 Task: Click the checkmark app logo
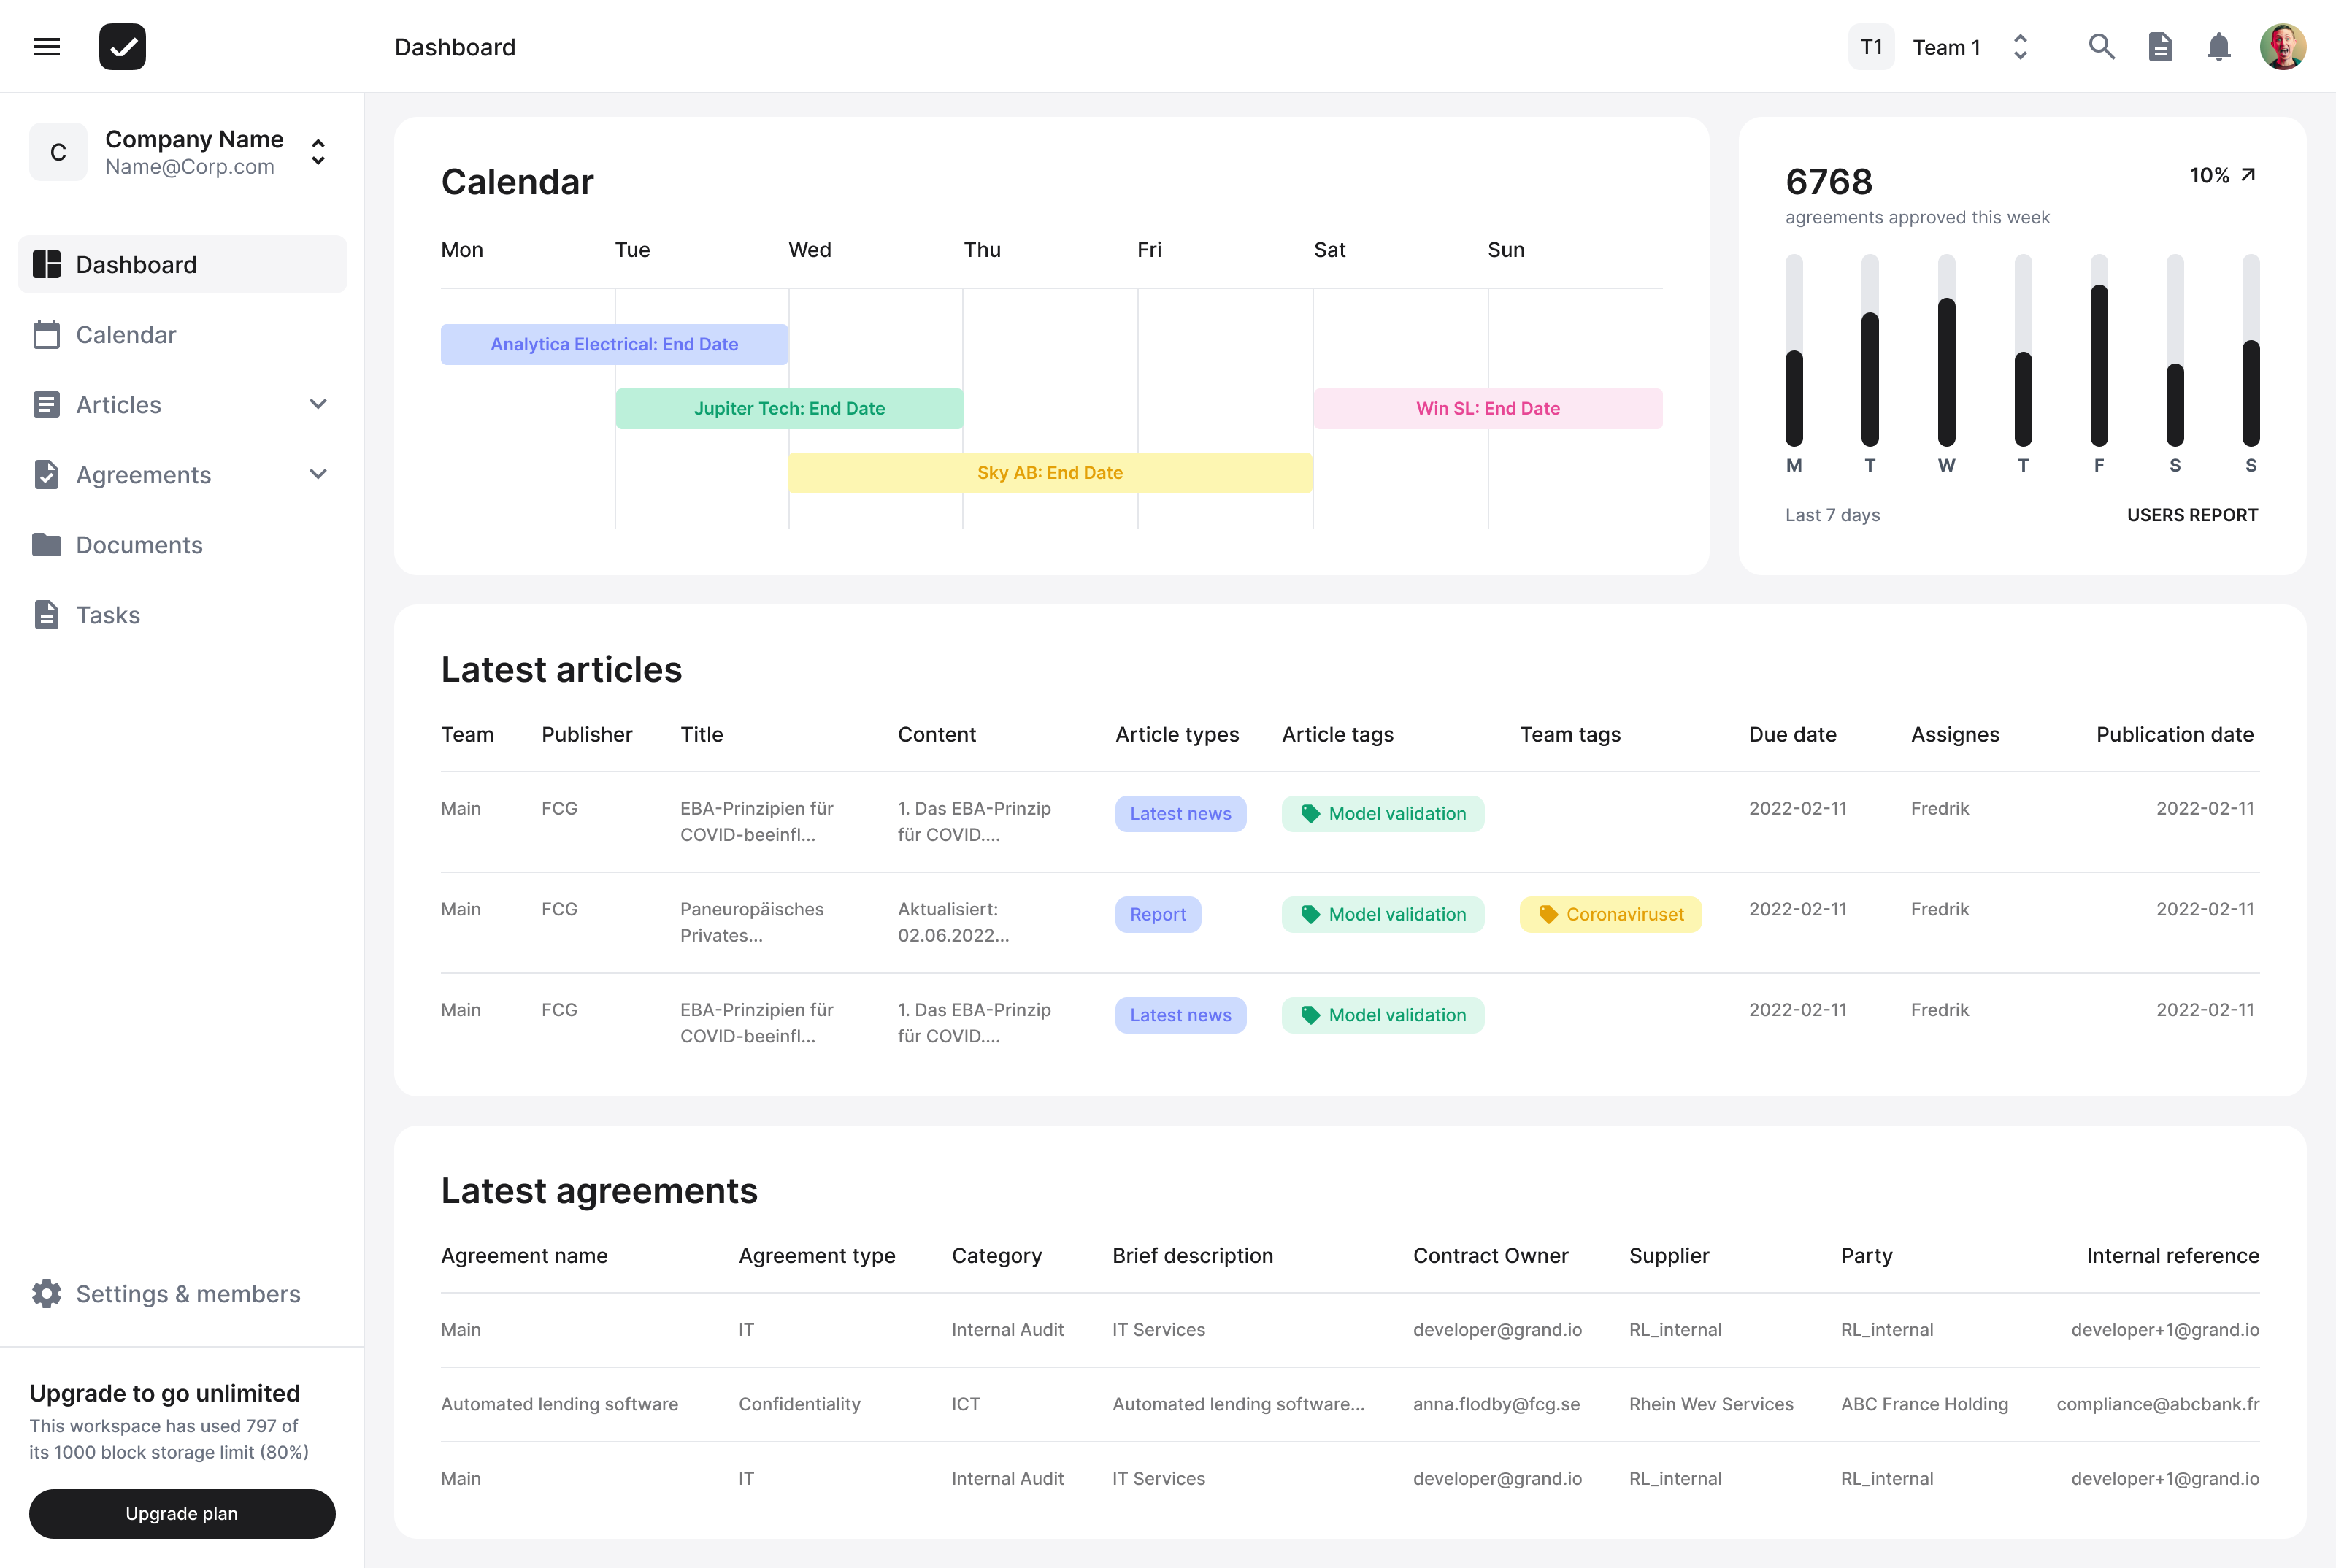[121, 46]
